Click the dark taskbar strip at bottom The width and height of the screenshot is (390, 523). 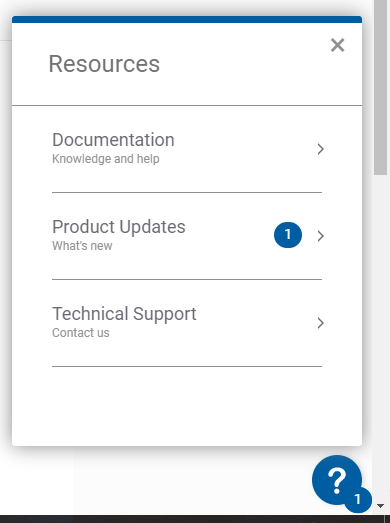[195, 519]
